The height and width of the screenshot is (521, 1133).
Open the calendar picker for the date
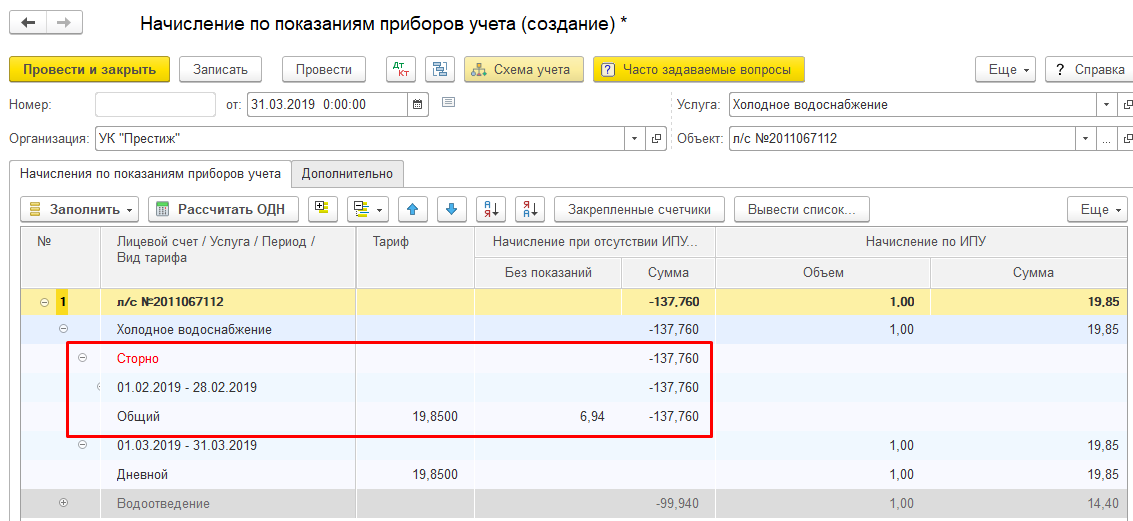coord(419,104)
